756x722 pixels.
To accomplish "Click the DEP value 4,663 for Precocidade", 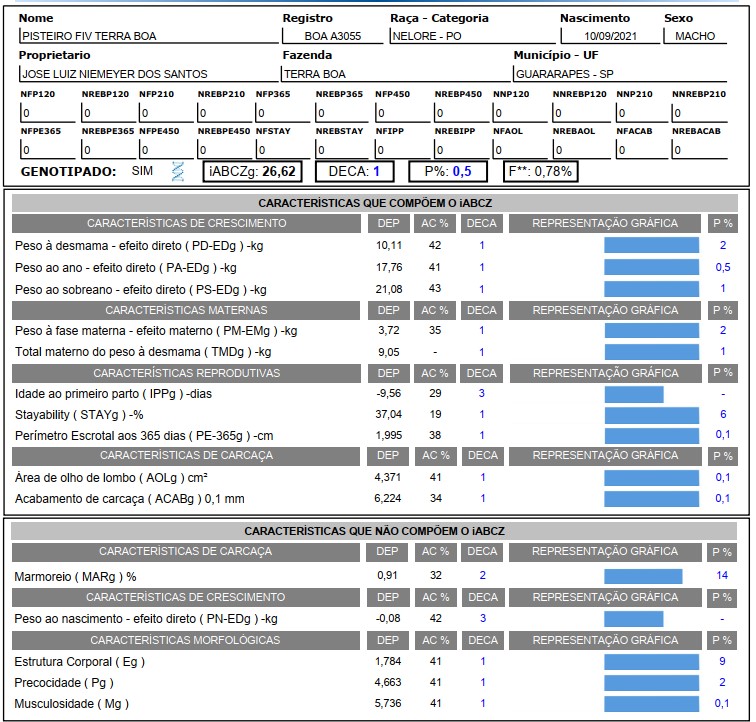I will coord(388,682).
